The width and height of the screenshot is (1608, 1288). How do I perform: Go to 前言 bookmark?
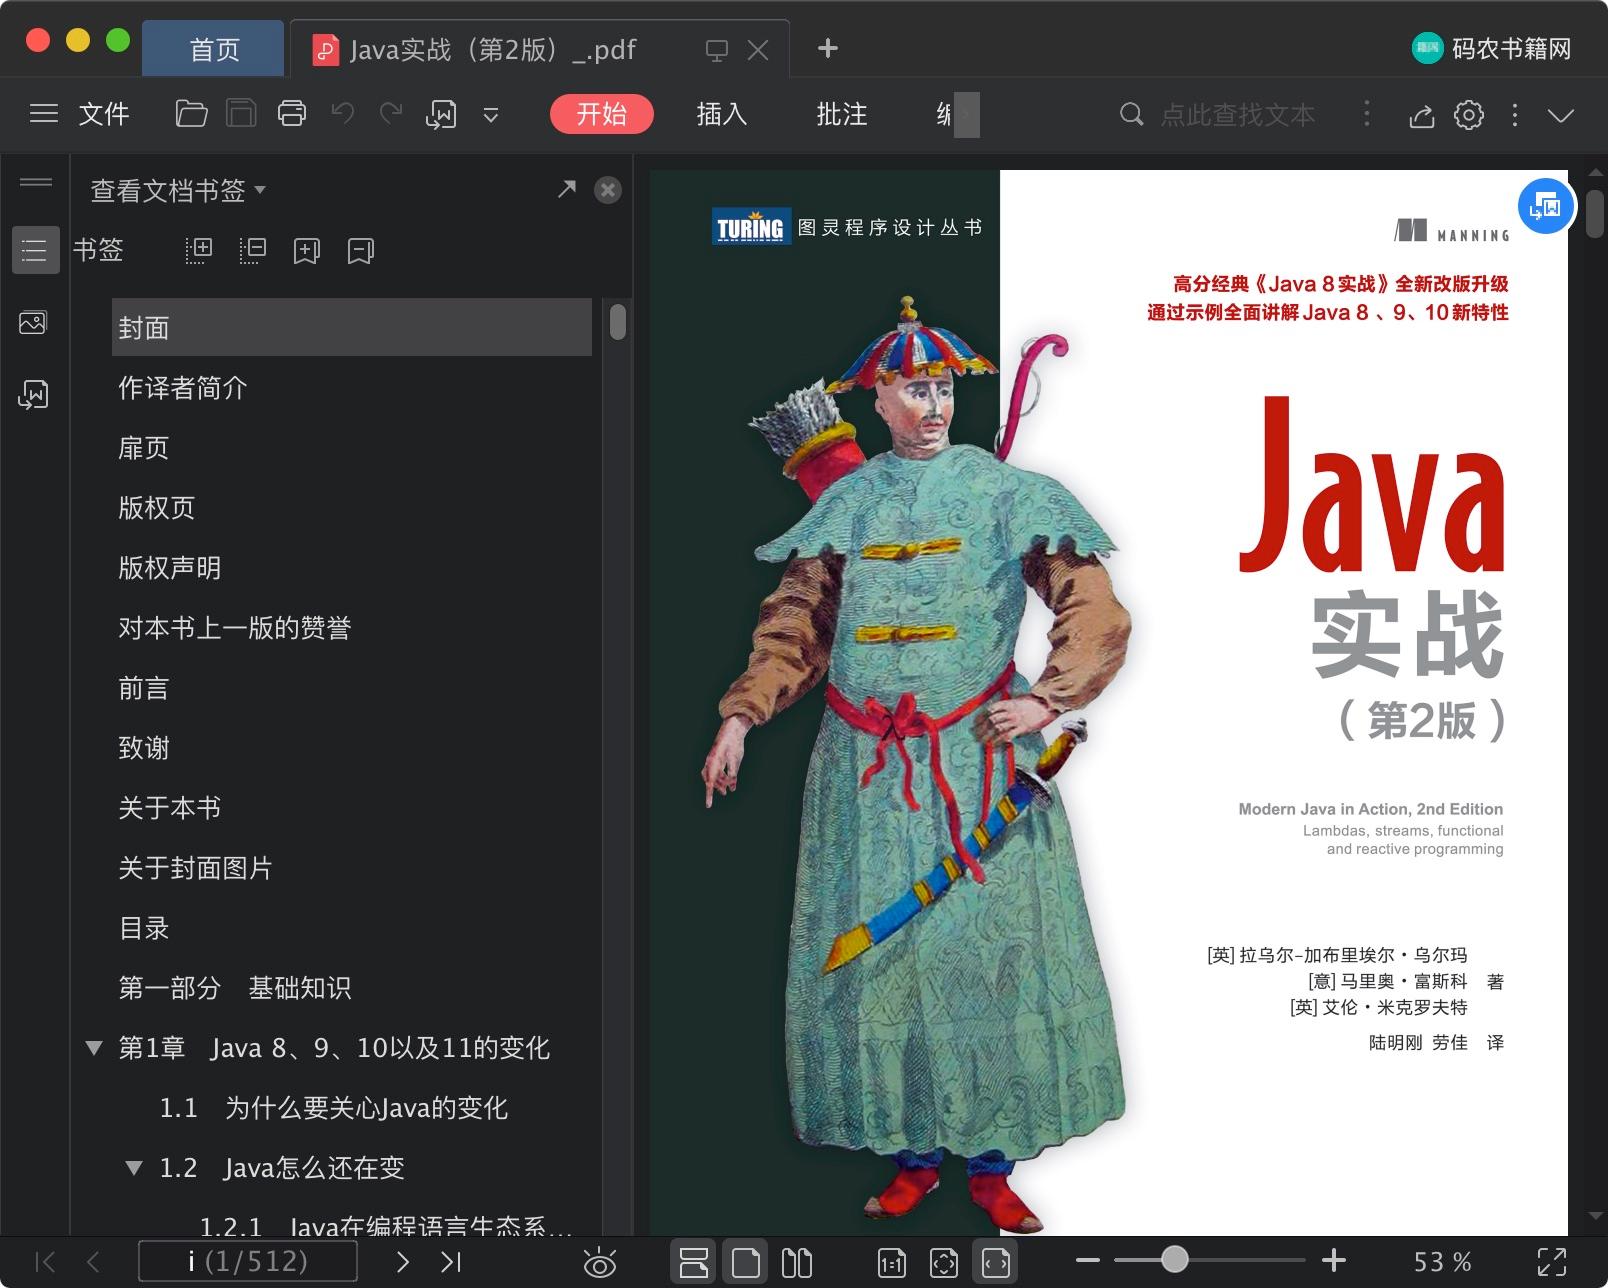coord(144,688)
